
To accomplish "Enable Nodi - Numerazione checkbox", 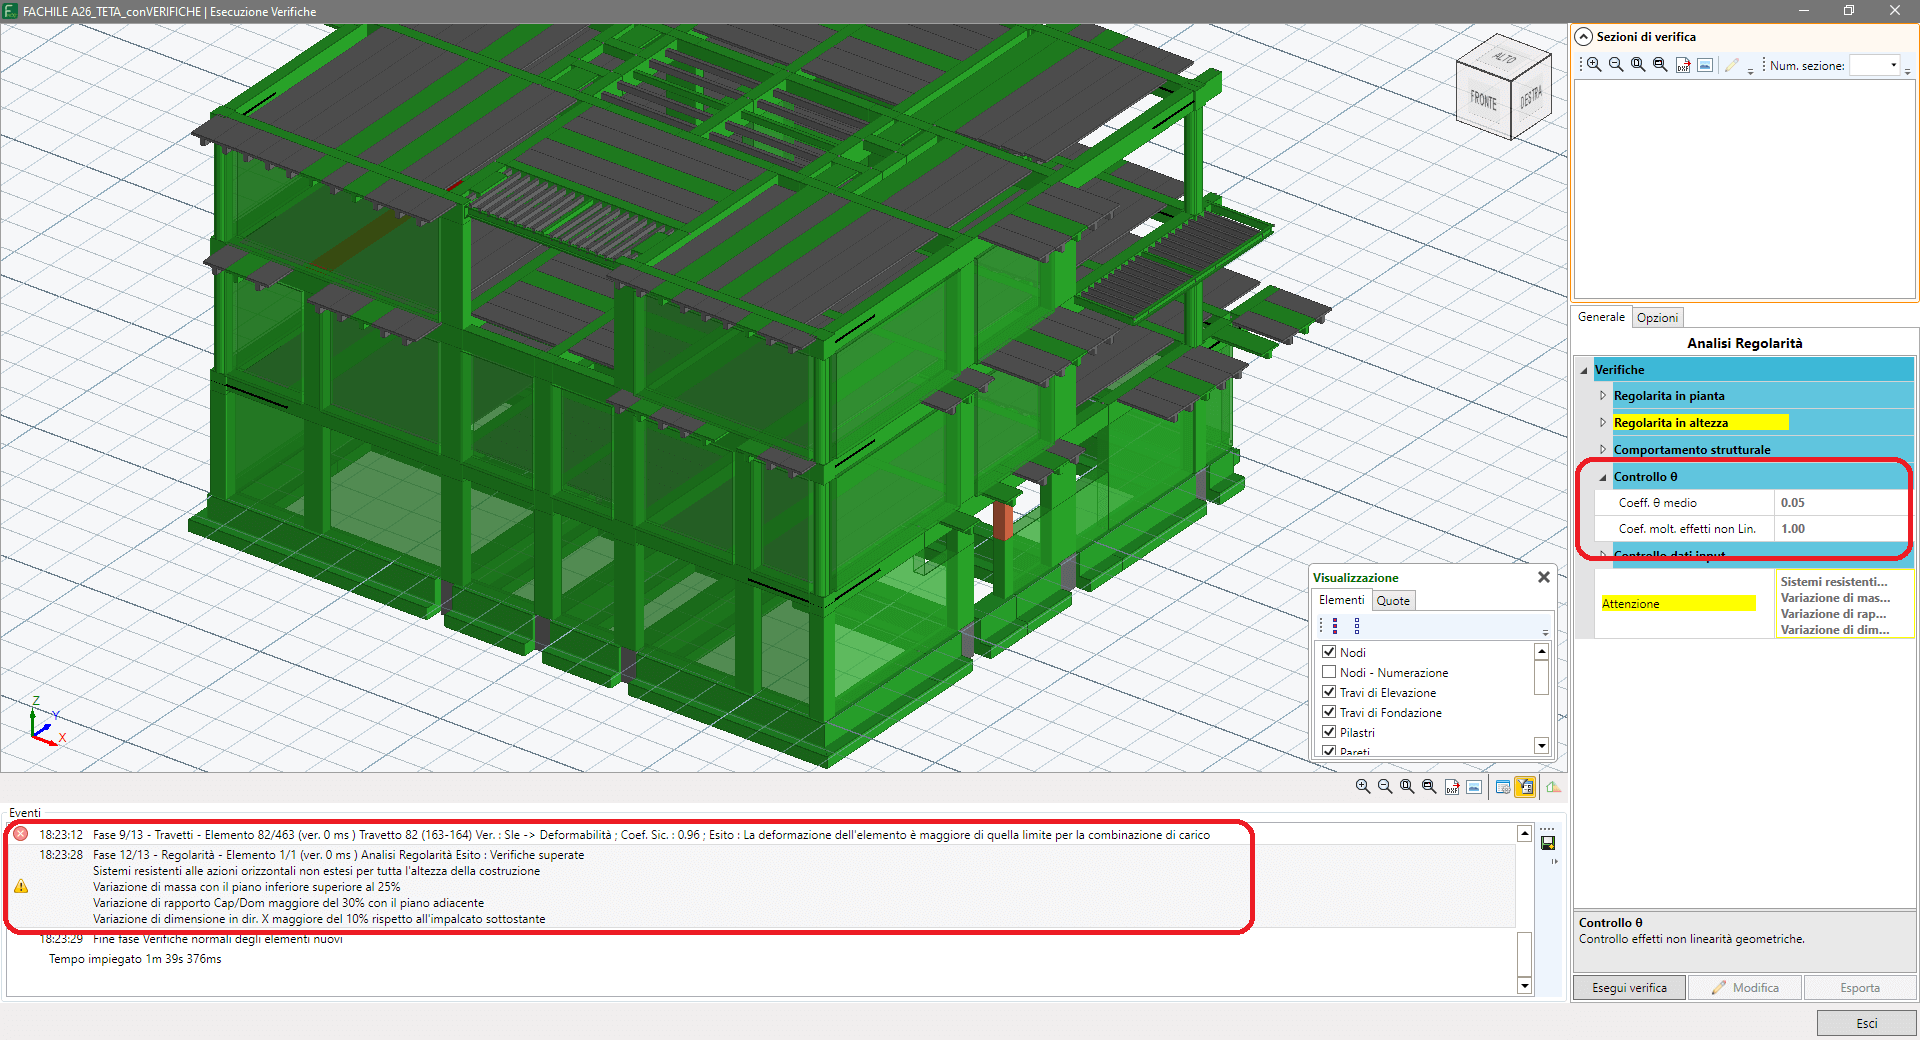I will point(1329,672).
